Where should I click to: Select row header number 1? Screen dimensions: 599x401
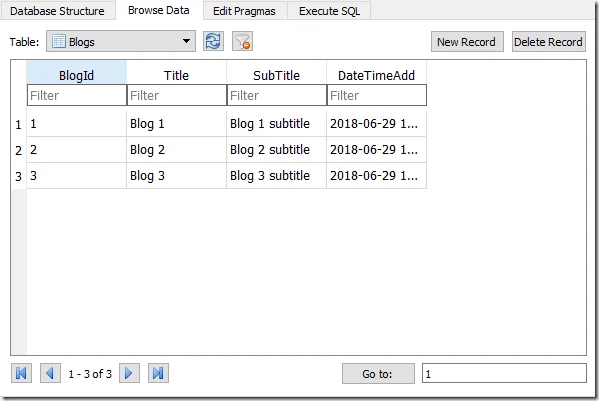click(x=18, y=124)
